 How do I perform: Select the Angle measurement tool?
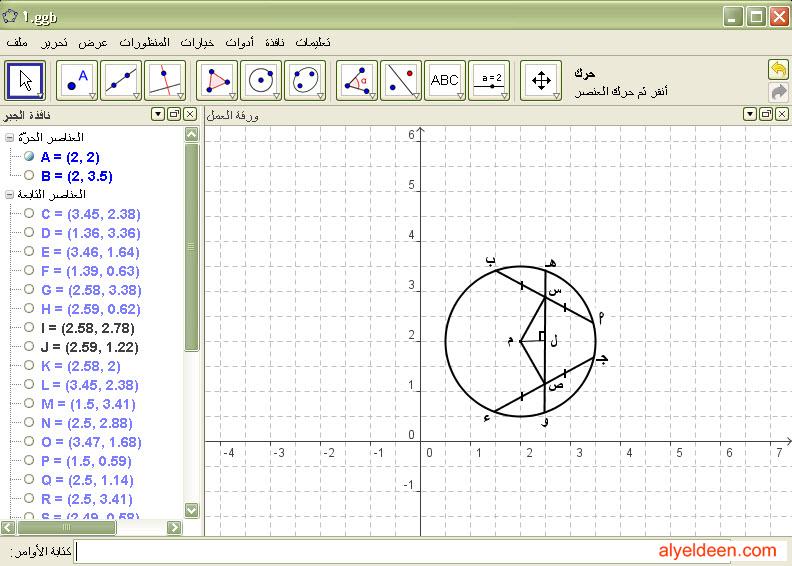[356, 80]
